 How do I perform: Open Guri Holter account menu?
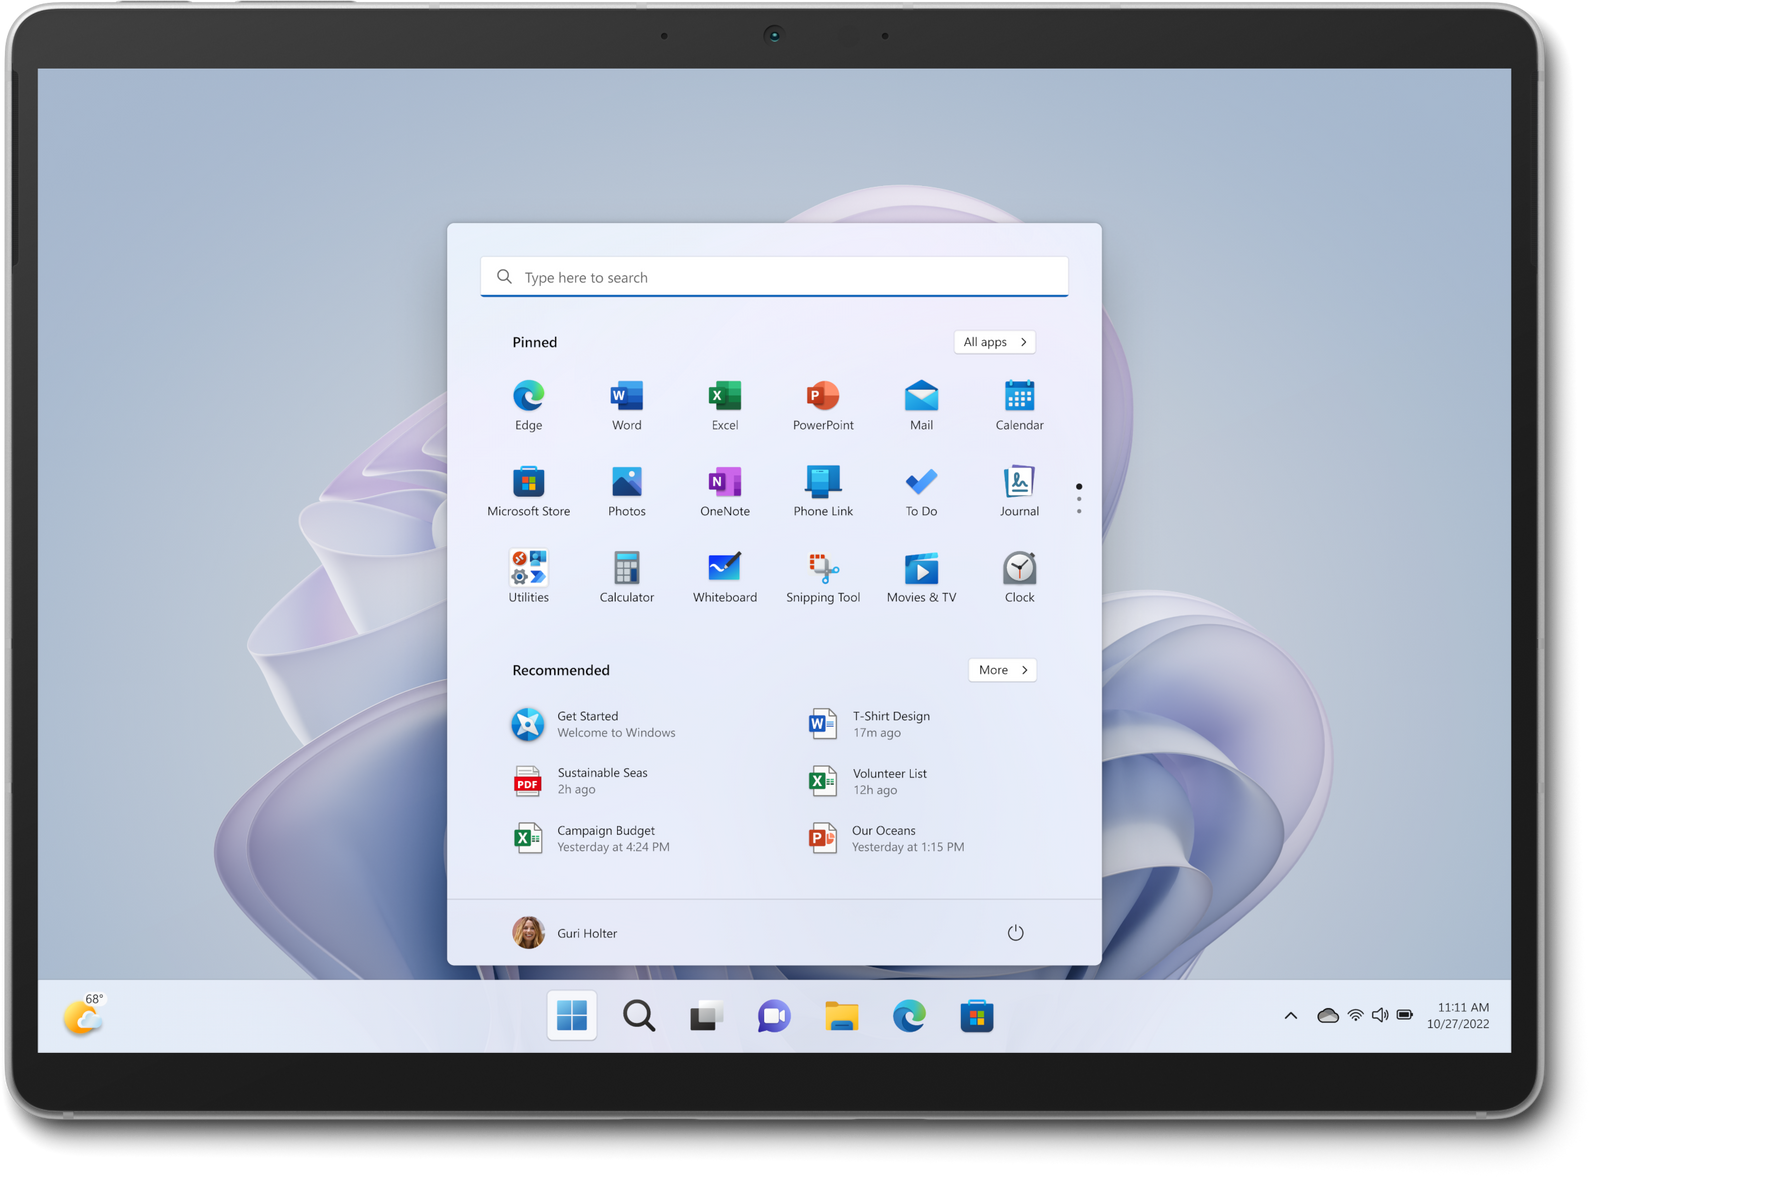(565, 933)
